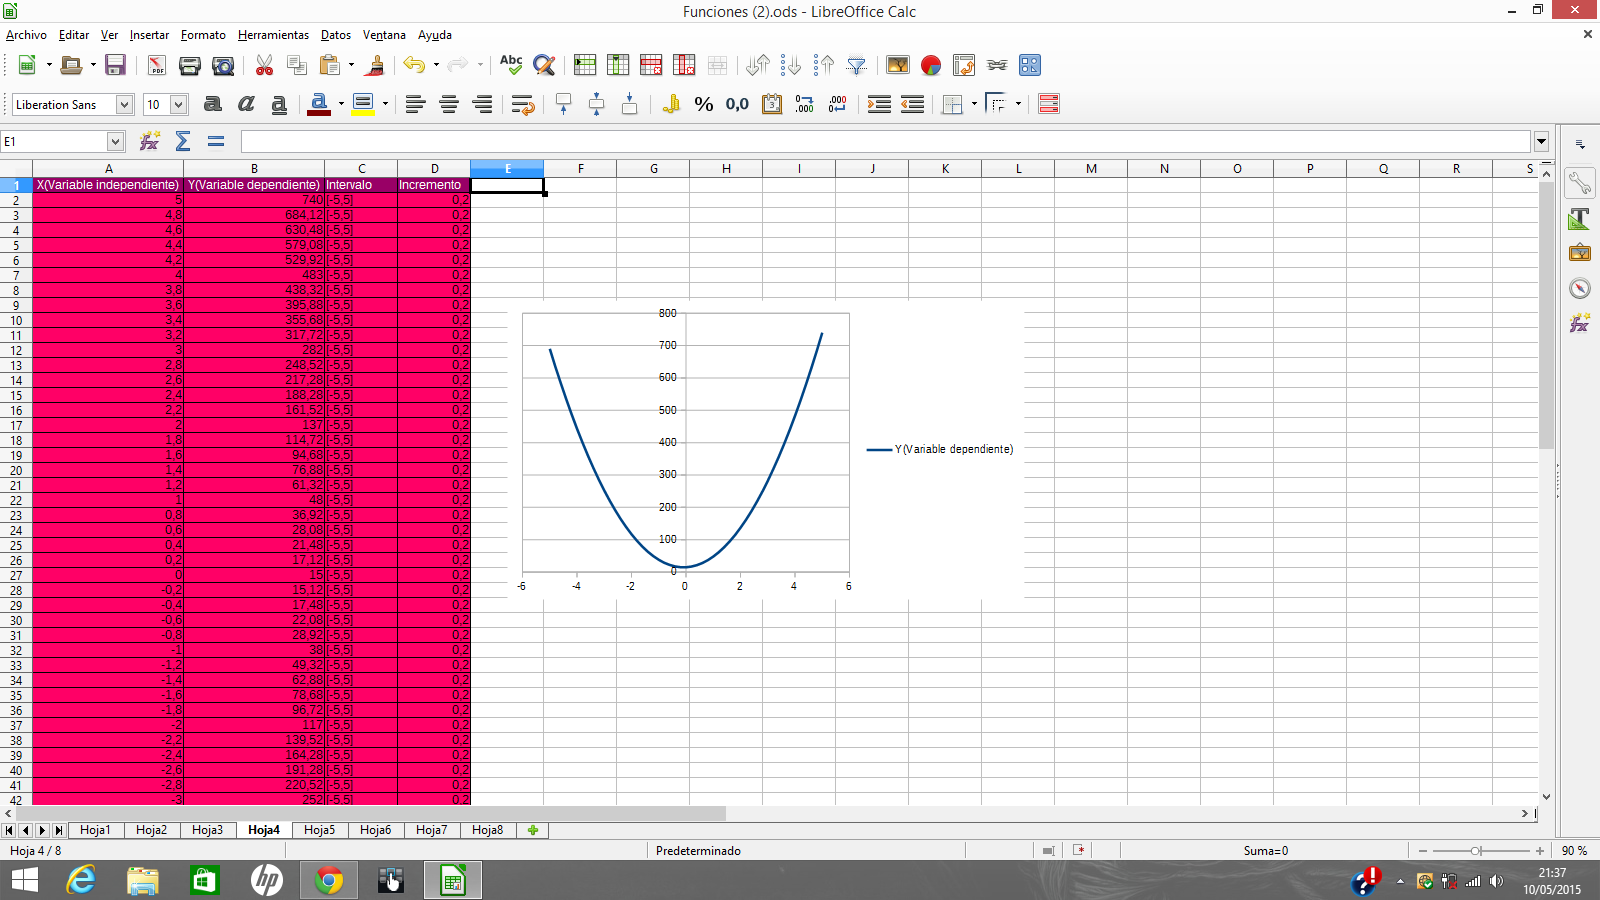Apply font color swatch
1600x900 pixels.
tap(319, 104)
